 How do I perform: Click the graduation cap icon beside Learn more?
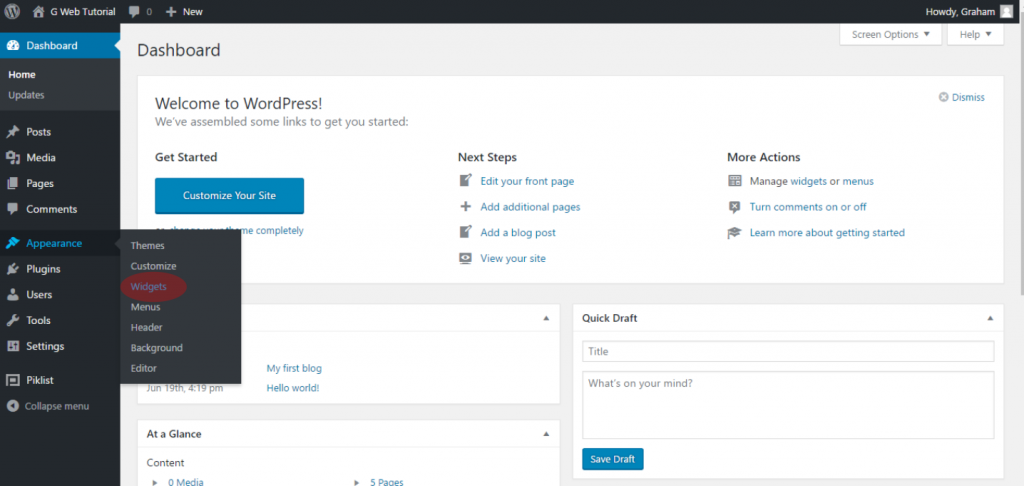click(735, 233)
